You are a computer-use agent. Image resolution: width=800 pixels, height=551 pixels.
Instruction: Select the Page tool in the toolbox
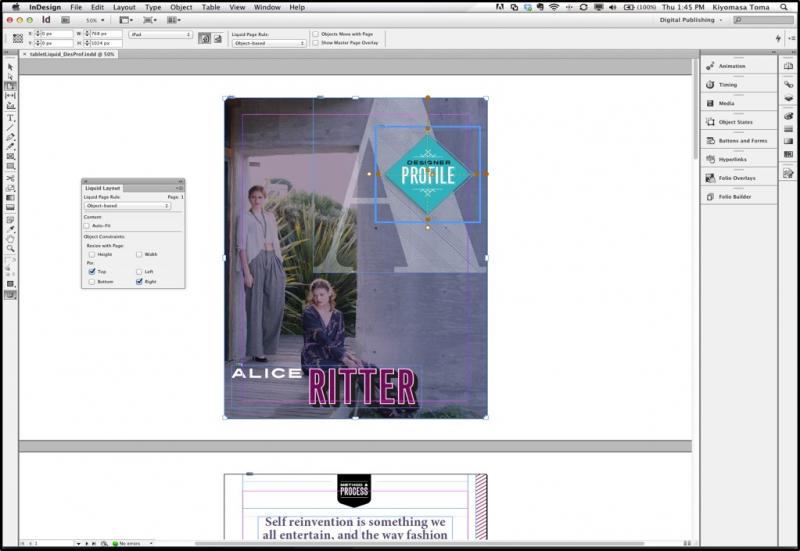point(10,86)
